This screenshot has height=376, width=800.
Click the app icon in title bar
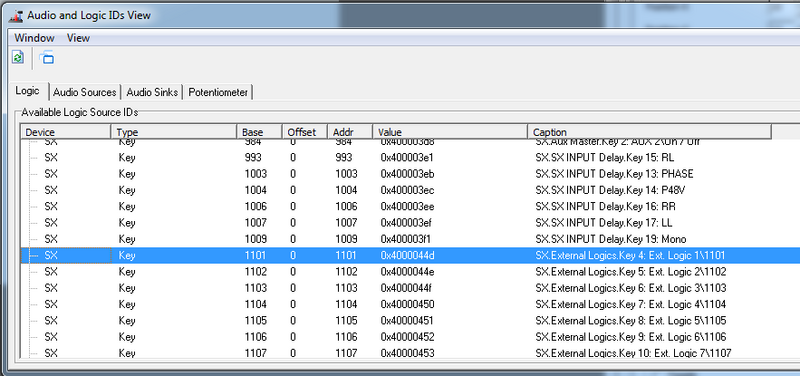16,15
